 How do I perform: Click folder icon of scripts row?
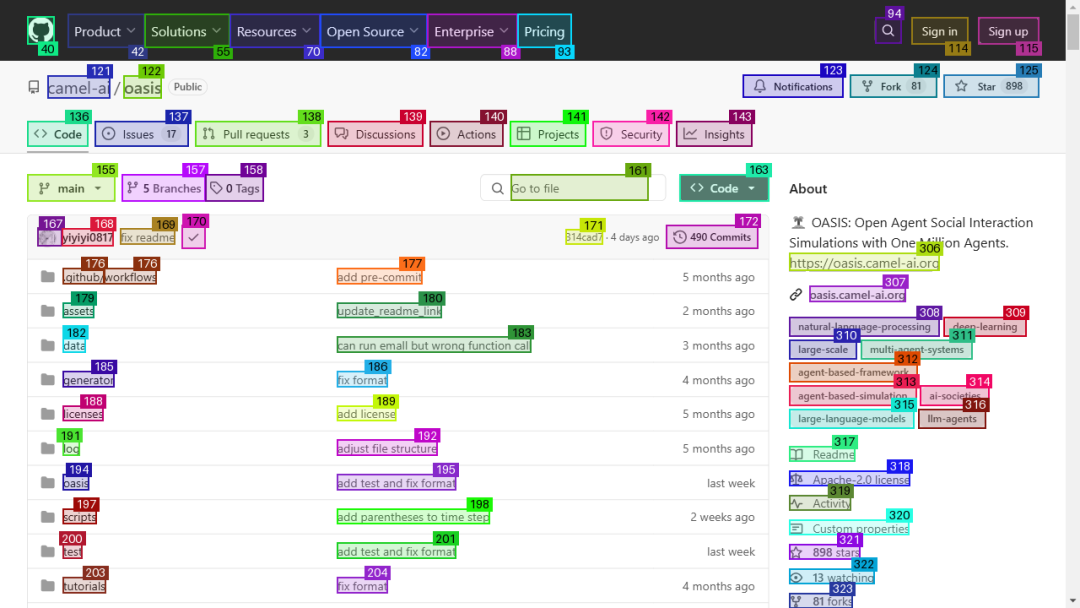(x=48, y=517)
